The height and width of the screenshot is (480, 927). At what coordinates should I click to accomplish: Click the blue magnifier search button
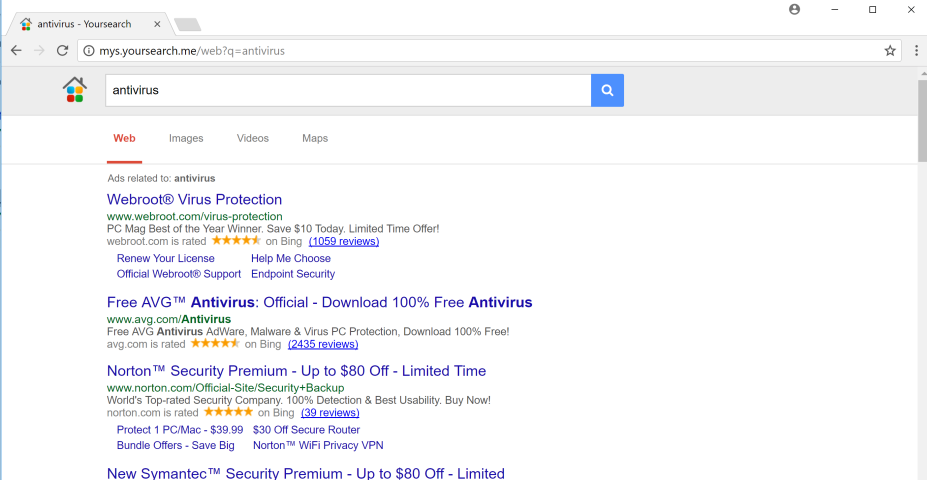click(607, 90)
